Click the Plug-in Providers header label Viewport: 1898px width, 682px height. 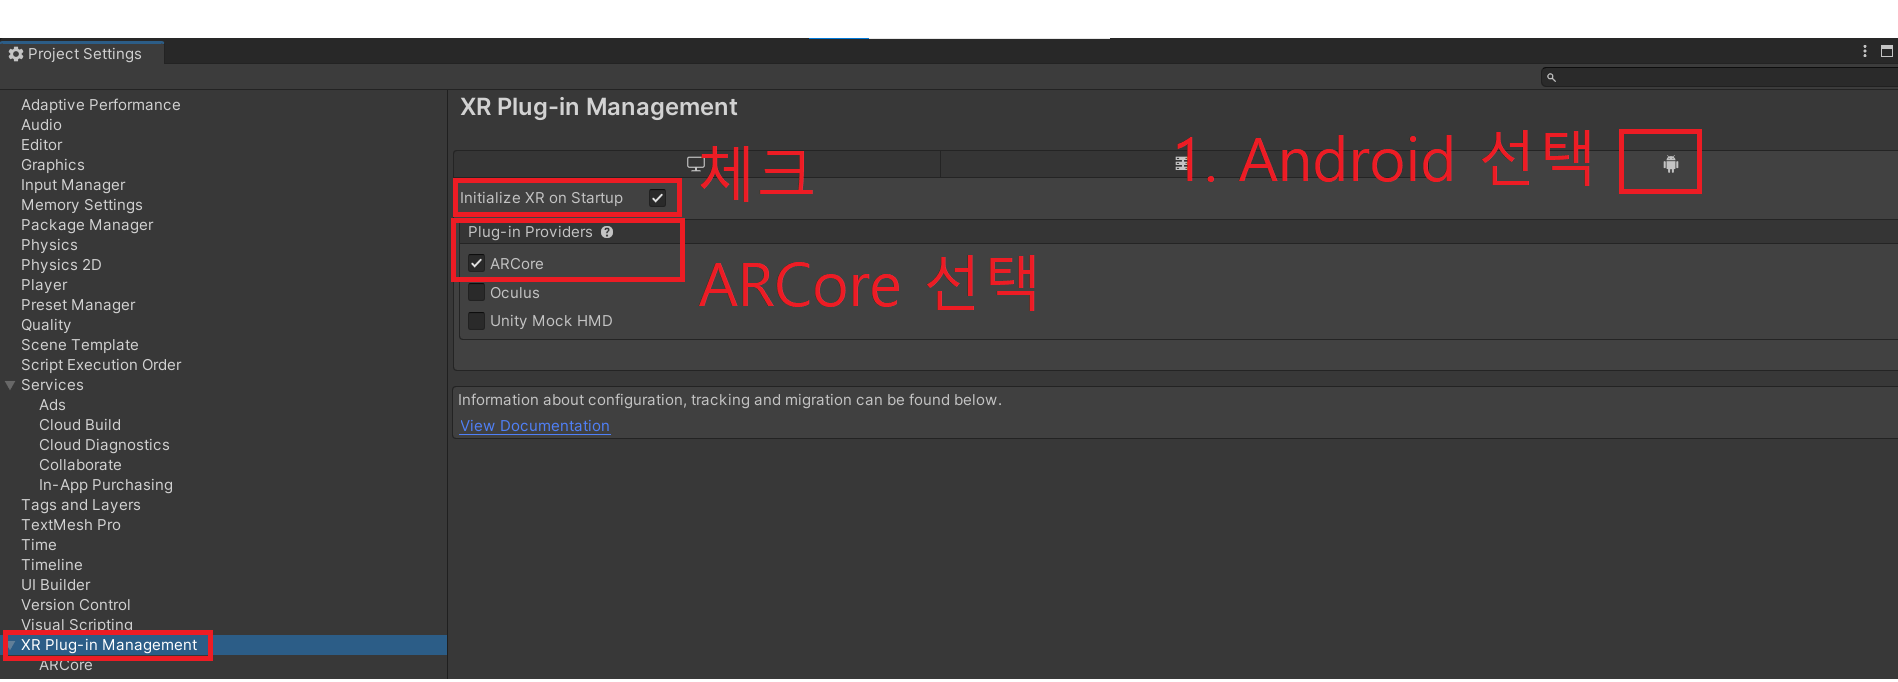[x=530, y=232]
